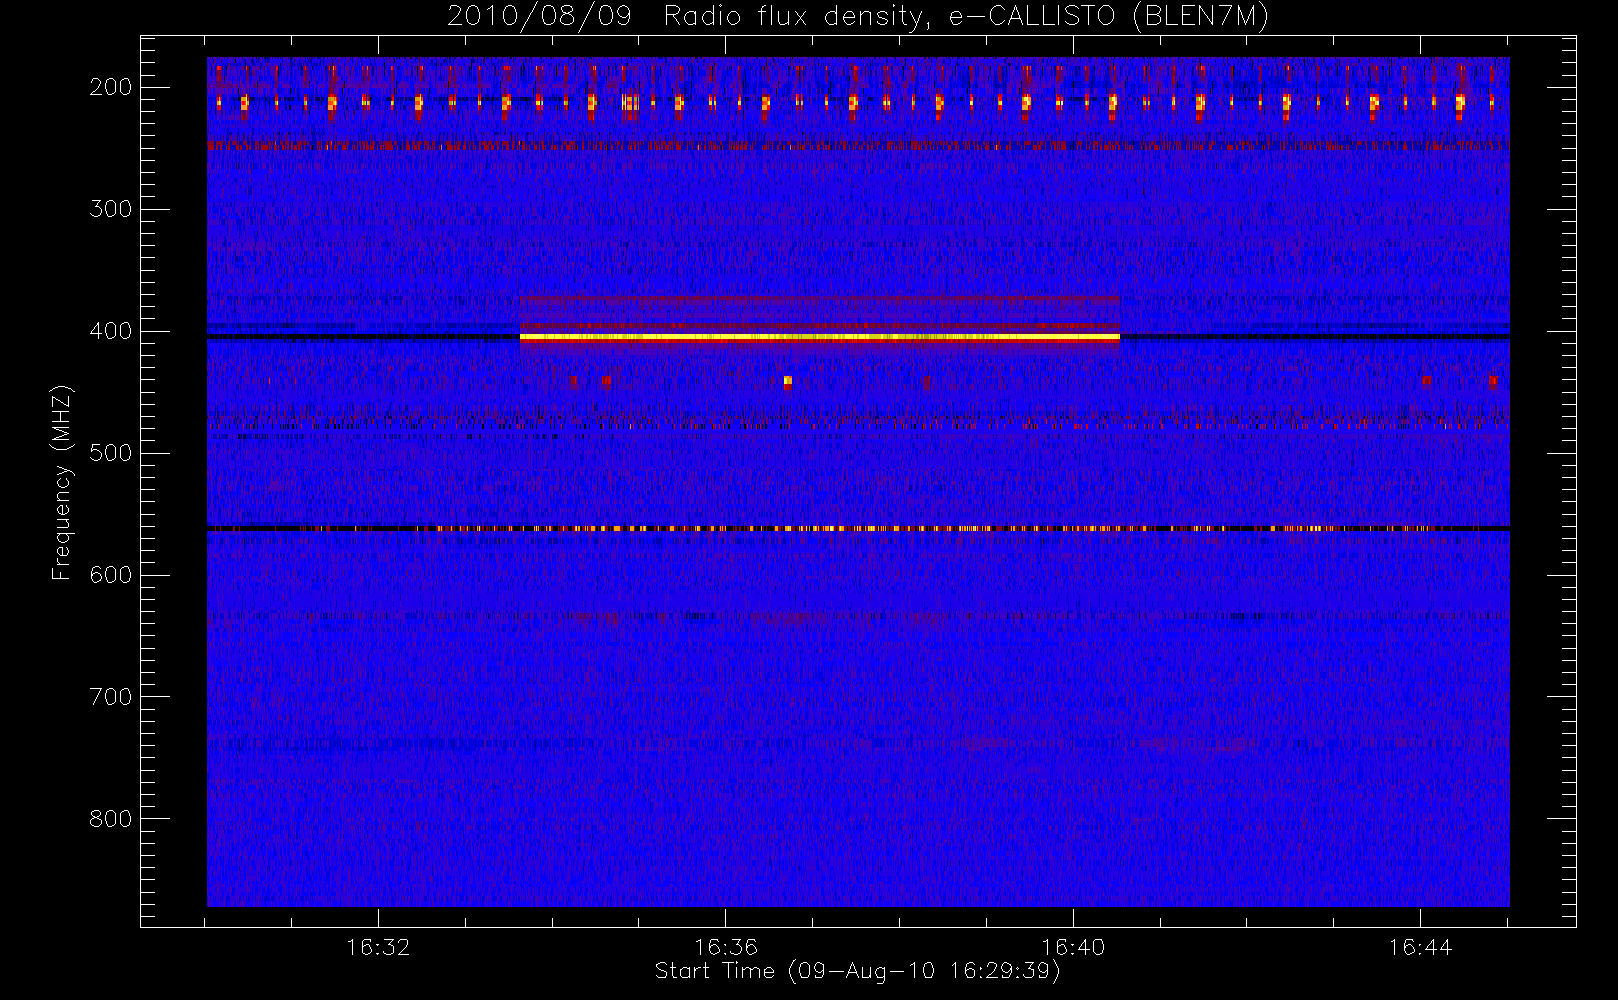Viewport: 1618px width, 1000px height.
Task: Click the 16:44 time tick label
Action: (x=1420, y=946)
